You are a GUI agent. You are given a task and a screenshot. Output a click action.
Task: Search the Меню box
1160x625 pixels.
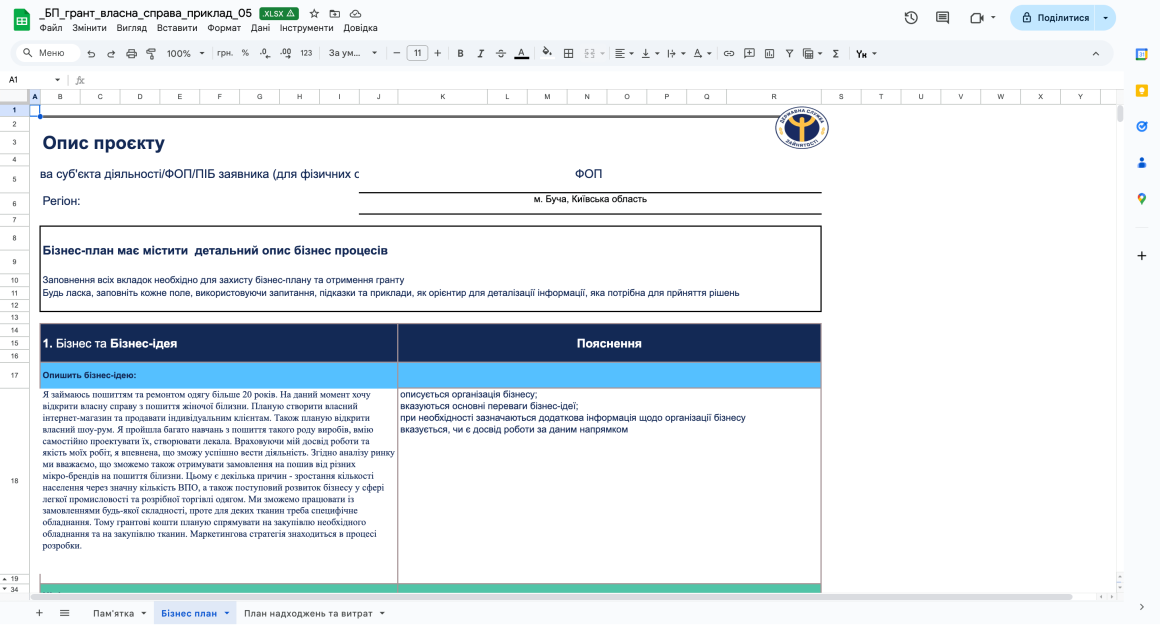point(48,53)
